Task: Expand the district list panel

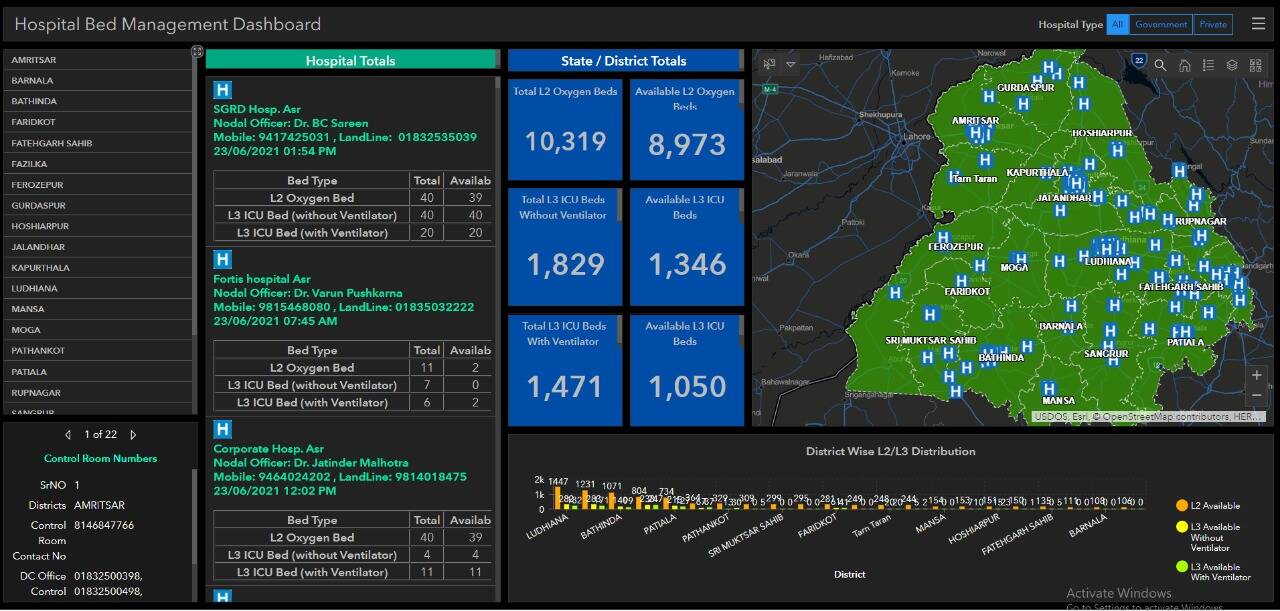Action: point(197,51)
